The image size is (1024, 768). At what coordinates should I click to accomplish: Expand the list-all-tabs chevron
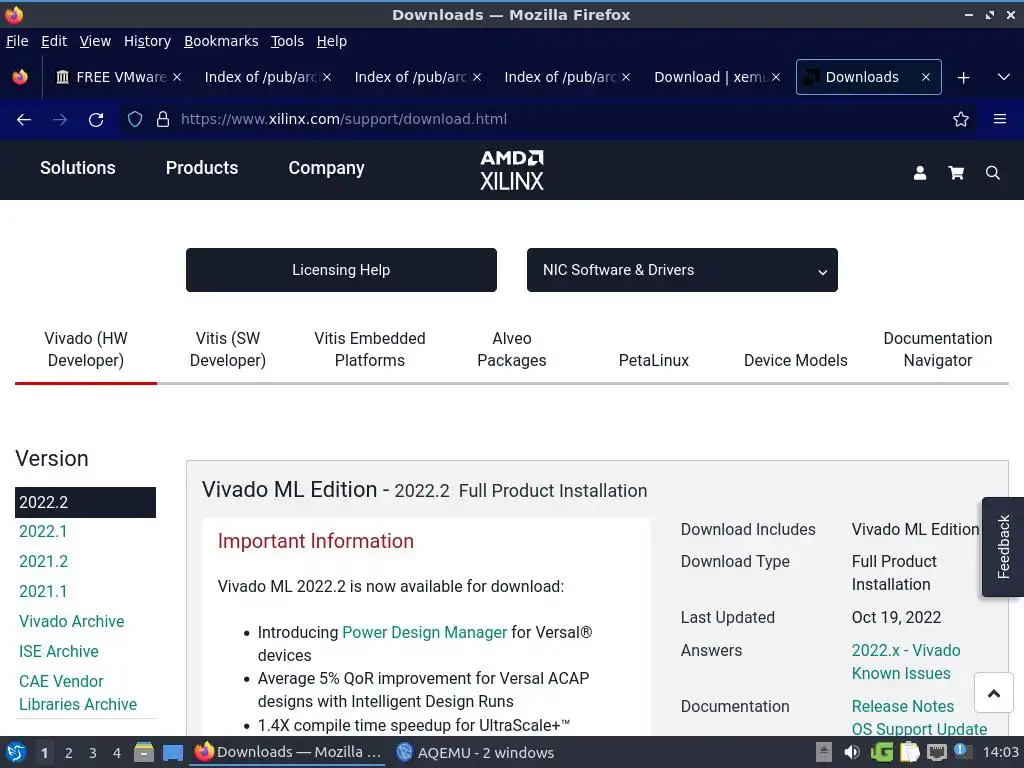(x=1004, y=77)
